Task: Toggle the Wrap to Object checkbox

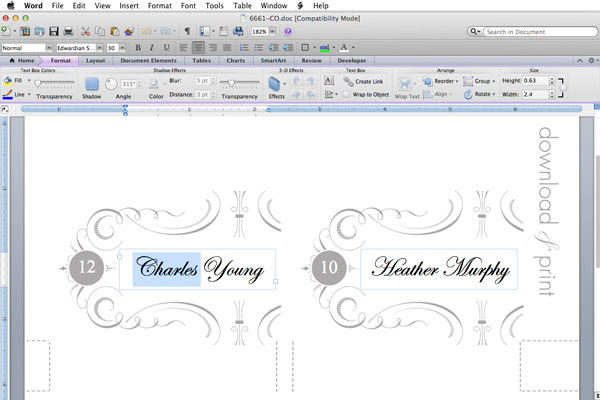Action: (346, 94)
